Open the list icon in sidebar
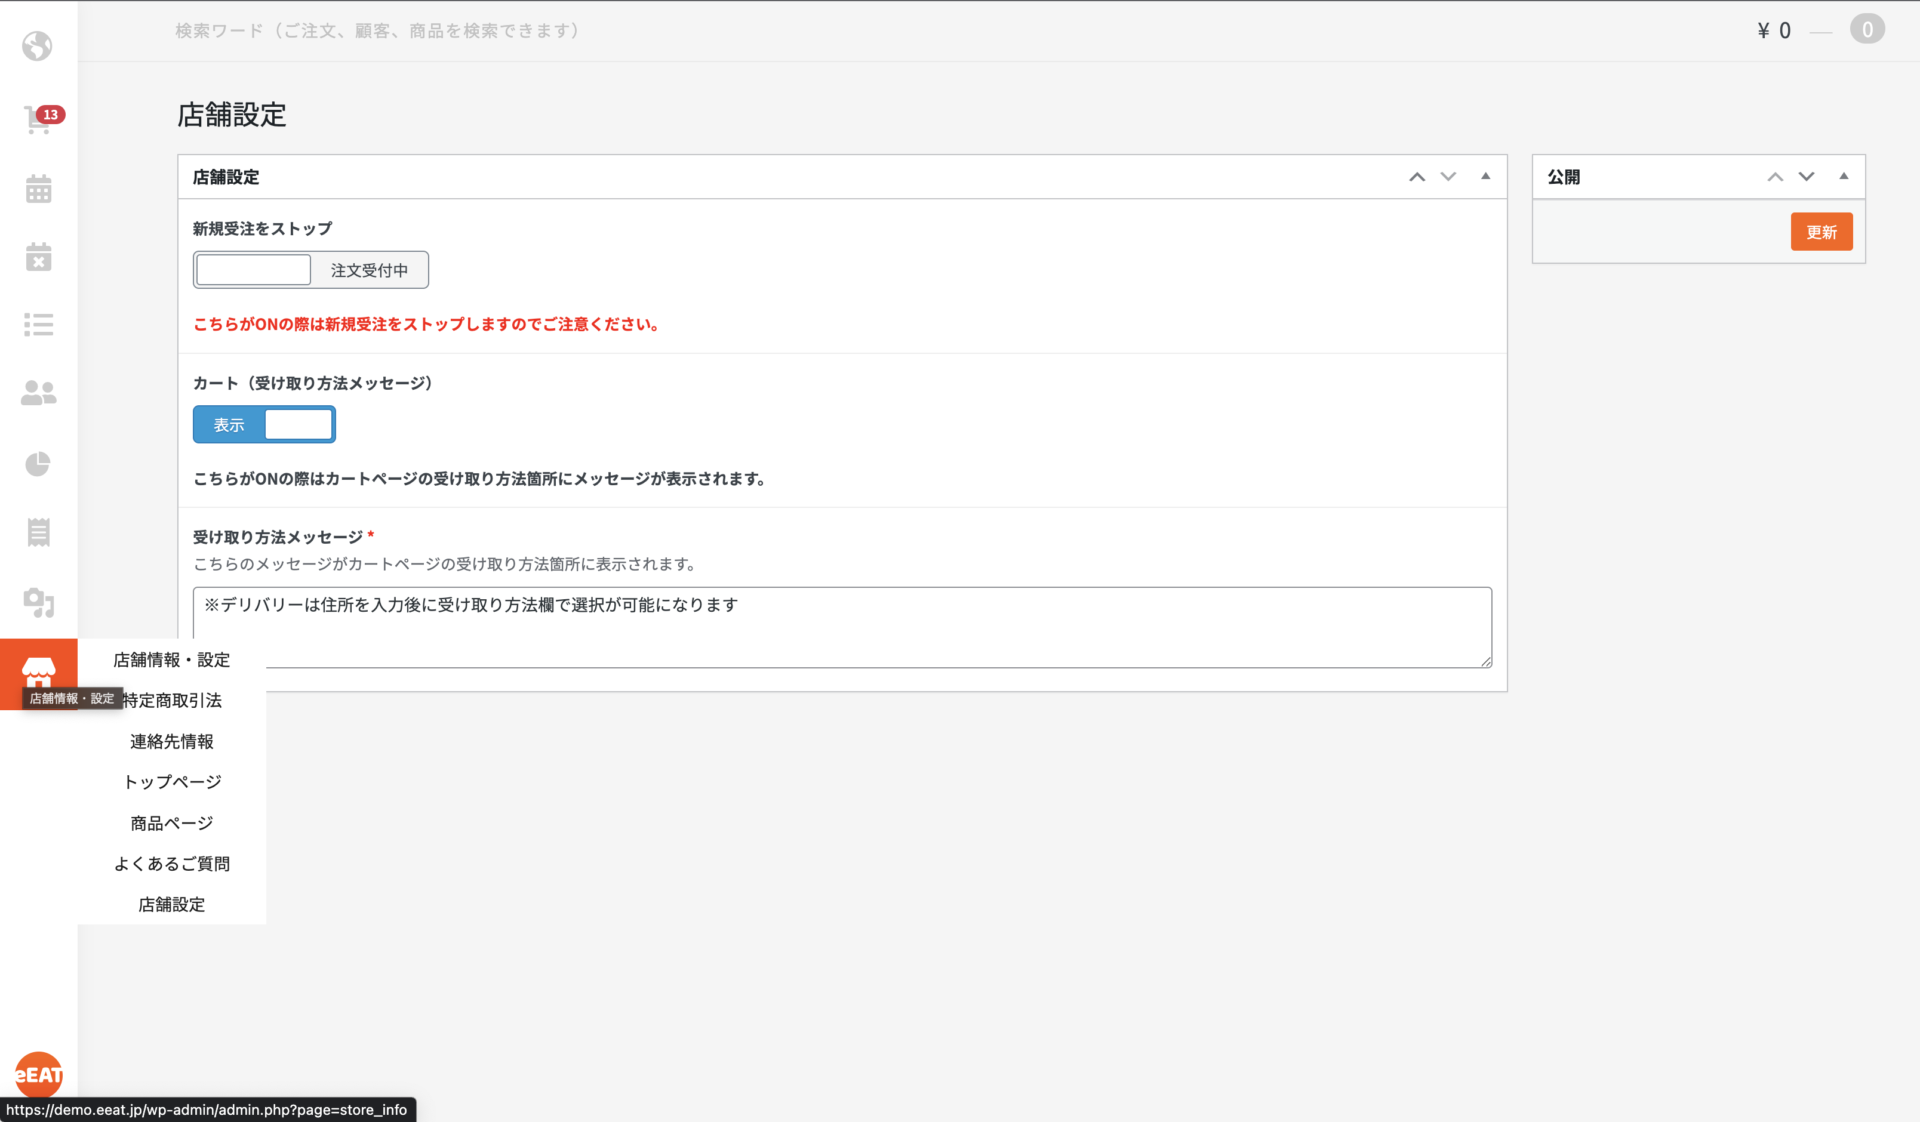Screen dimensions: 1920x1122 tap(38, 324)
